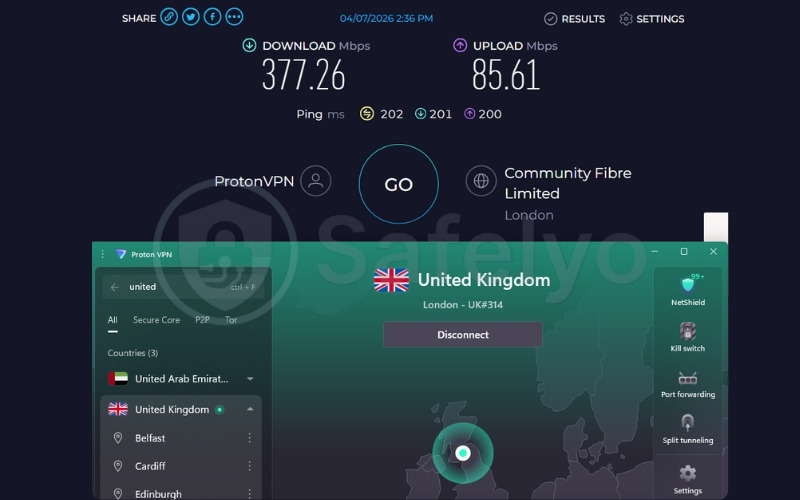
Task: Disconnect from the United Kingdom server
Action: point(463,335)
